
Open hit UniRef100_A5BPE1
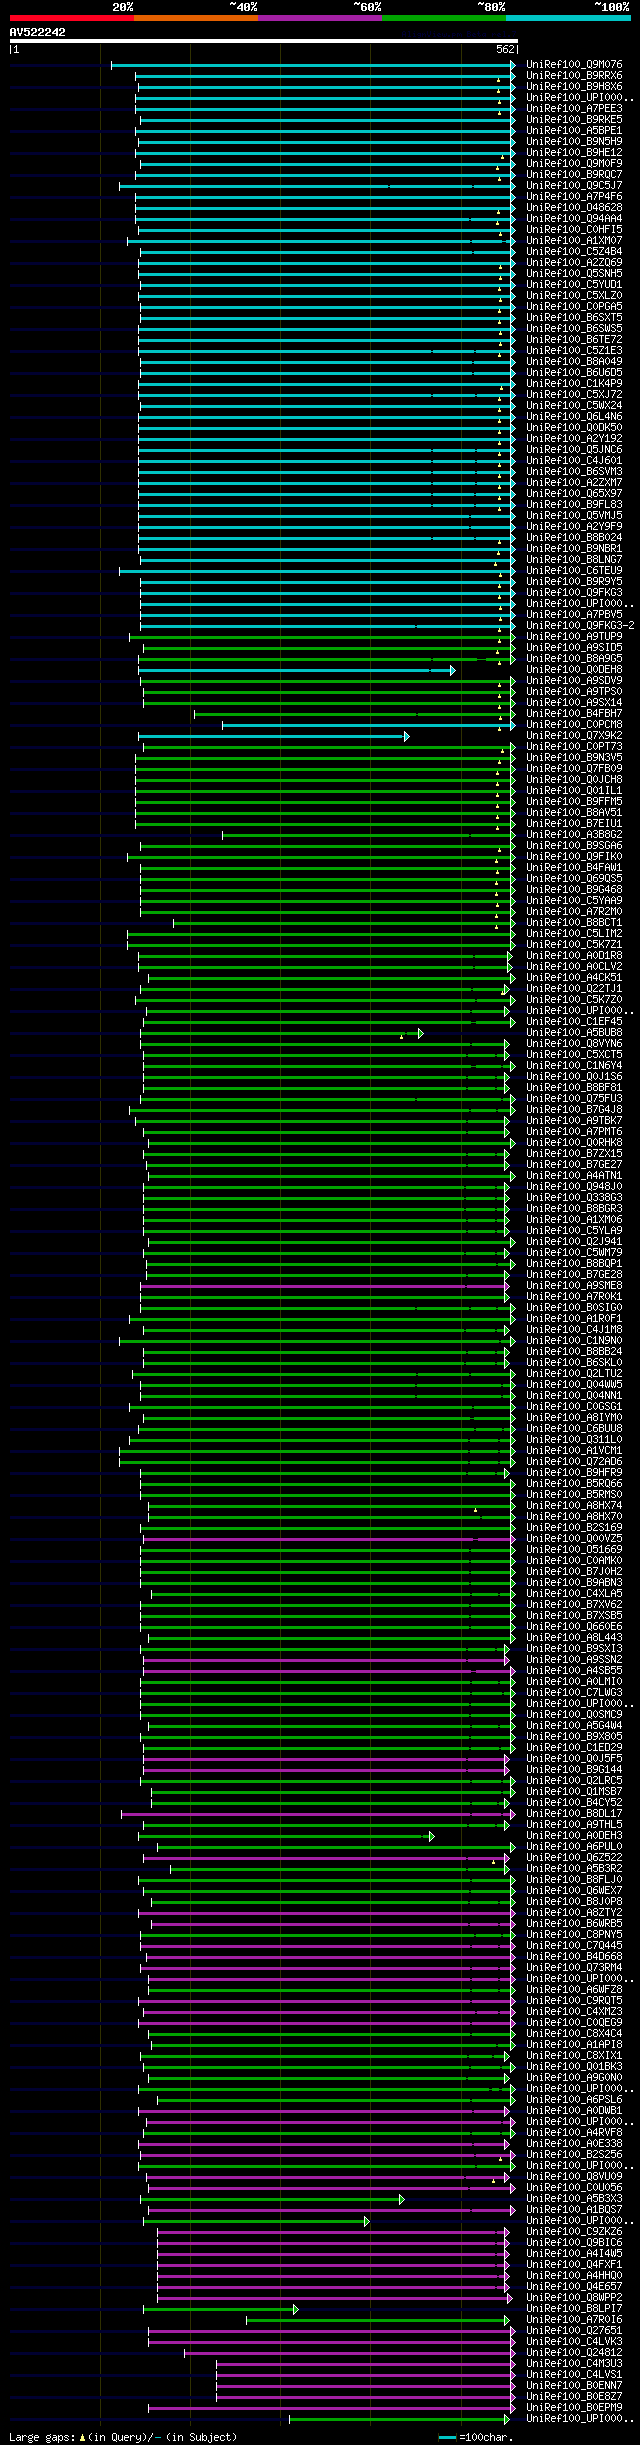pyautogui.click(x=574, y=131)
